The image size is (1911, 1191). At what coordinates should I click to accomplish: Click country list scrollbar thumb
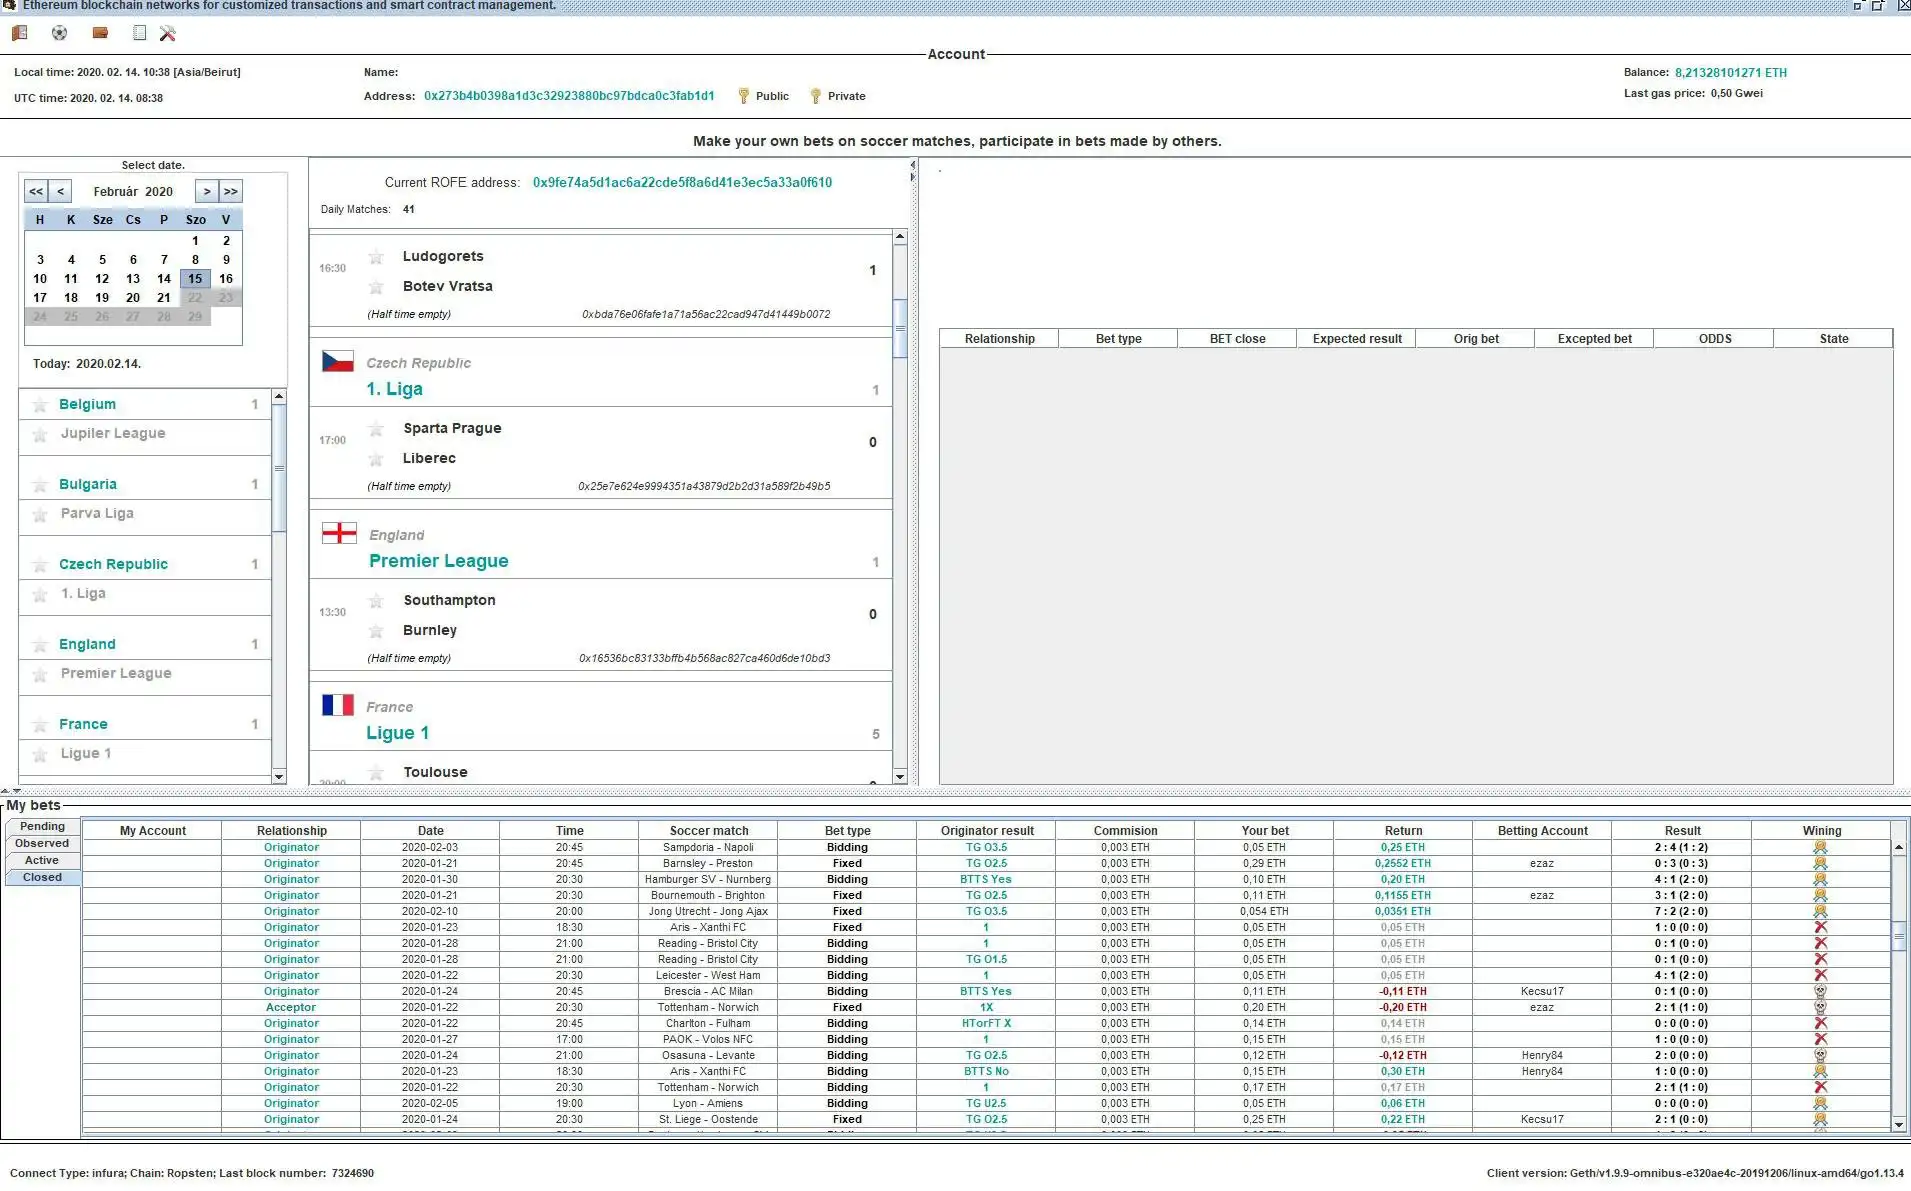click(279, 468)
